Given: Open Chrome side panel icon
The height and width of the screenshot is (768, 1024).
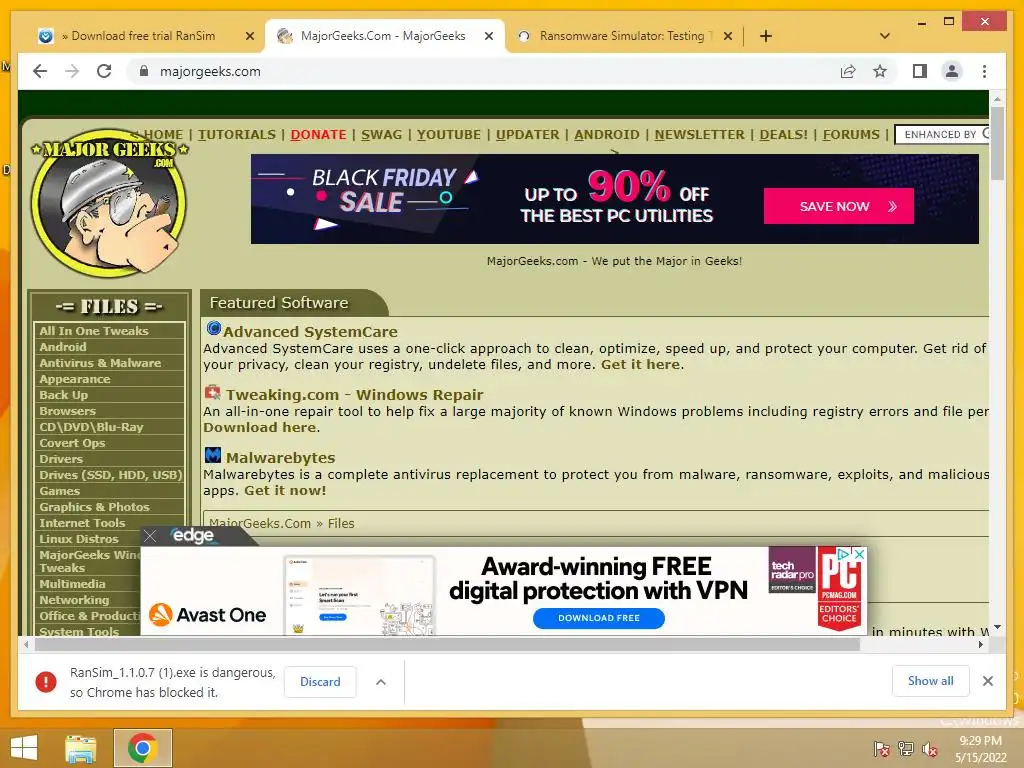Looking at the screenshot, I should click(x=920, y=71).
